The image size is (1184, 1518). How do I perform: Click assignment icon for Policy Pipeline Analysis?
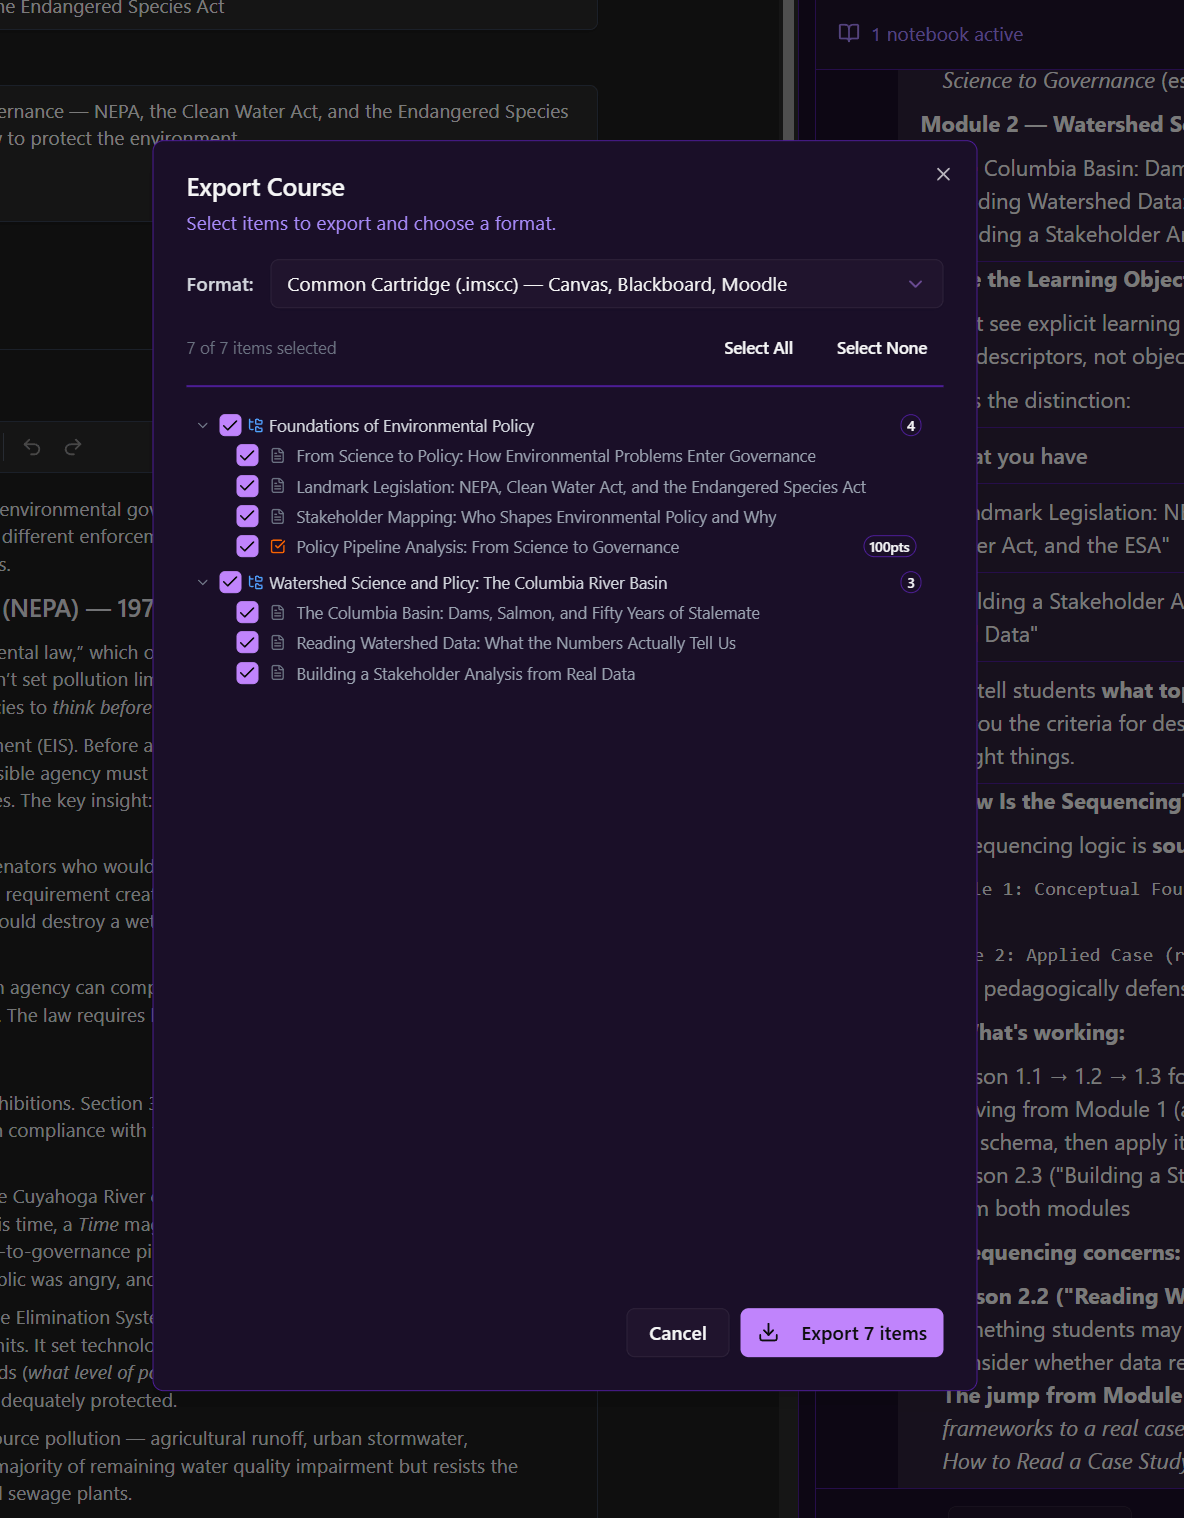click(278, 546)
